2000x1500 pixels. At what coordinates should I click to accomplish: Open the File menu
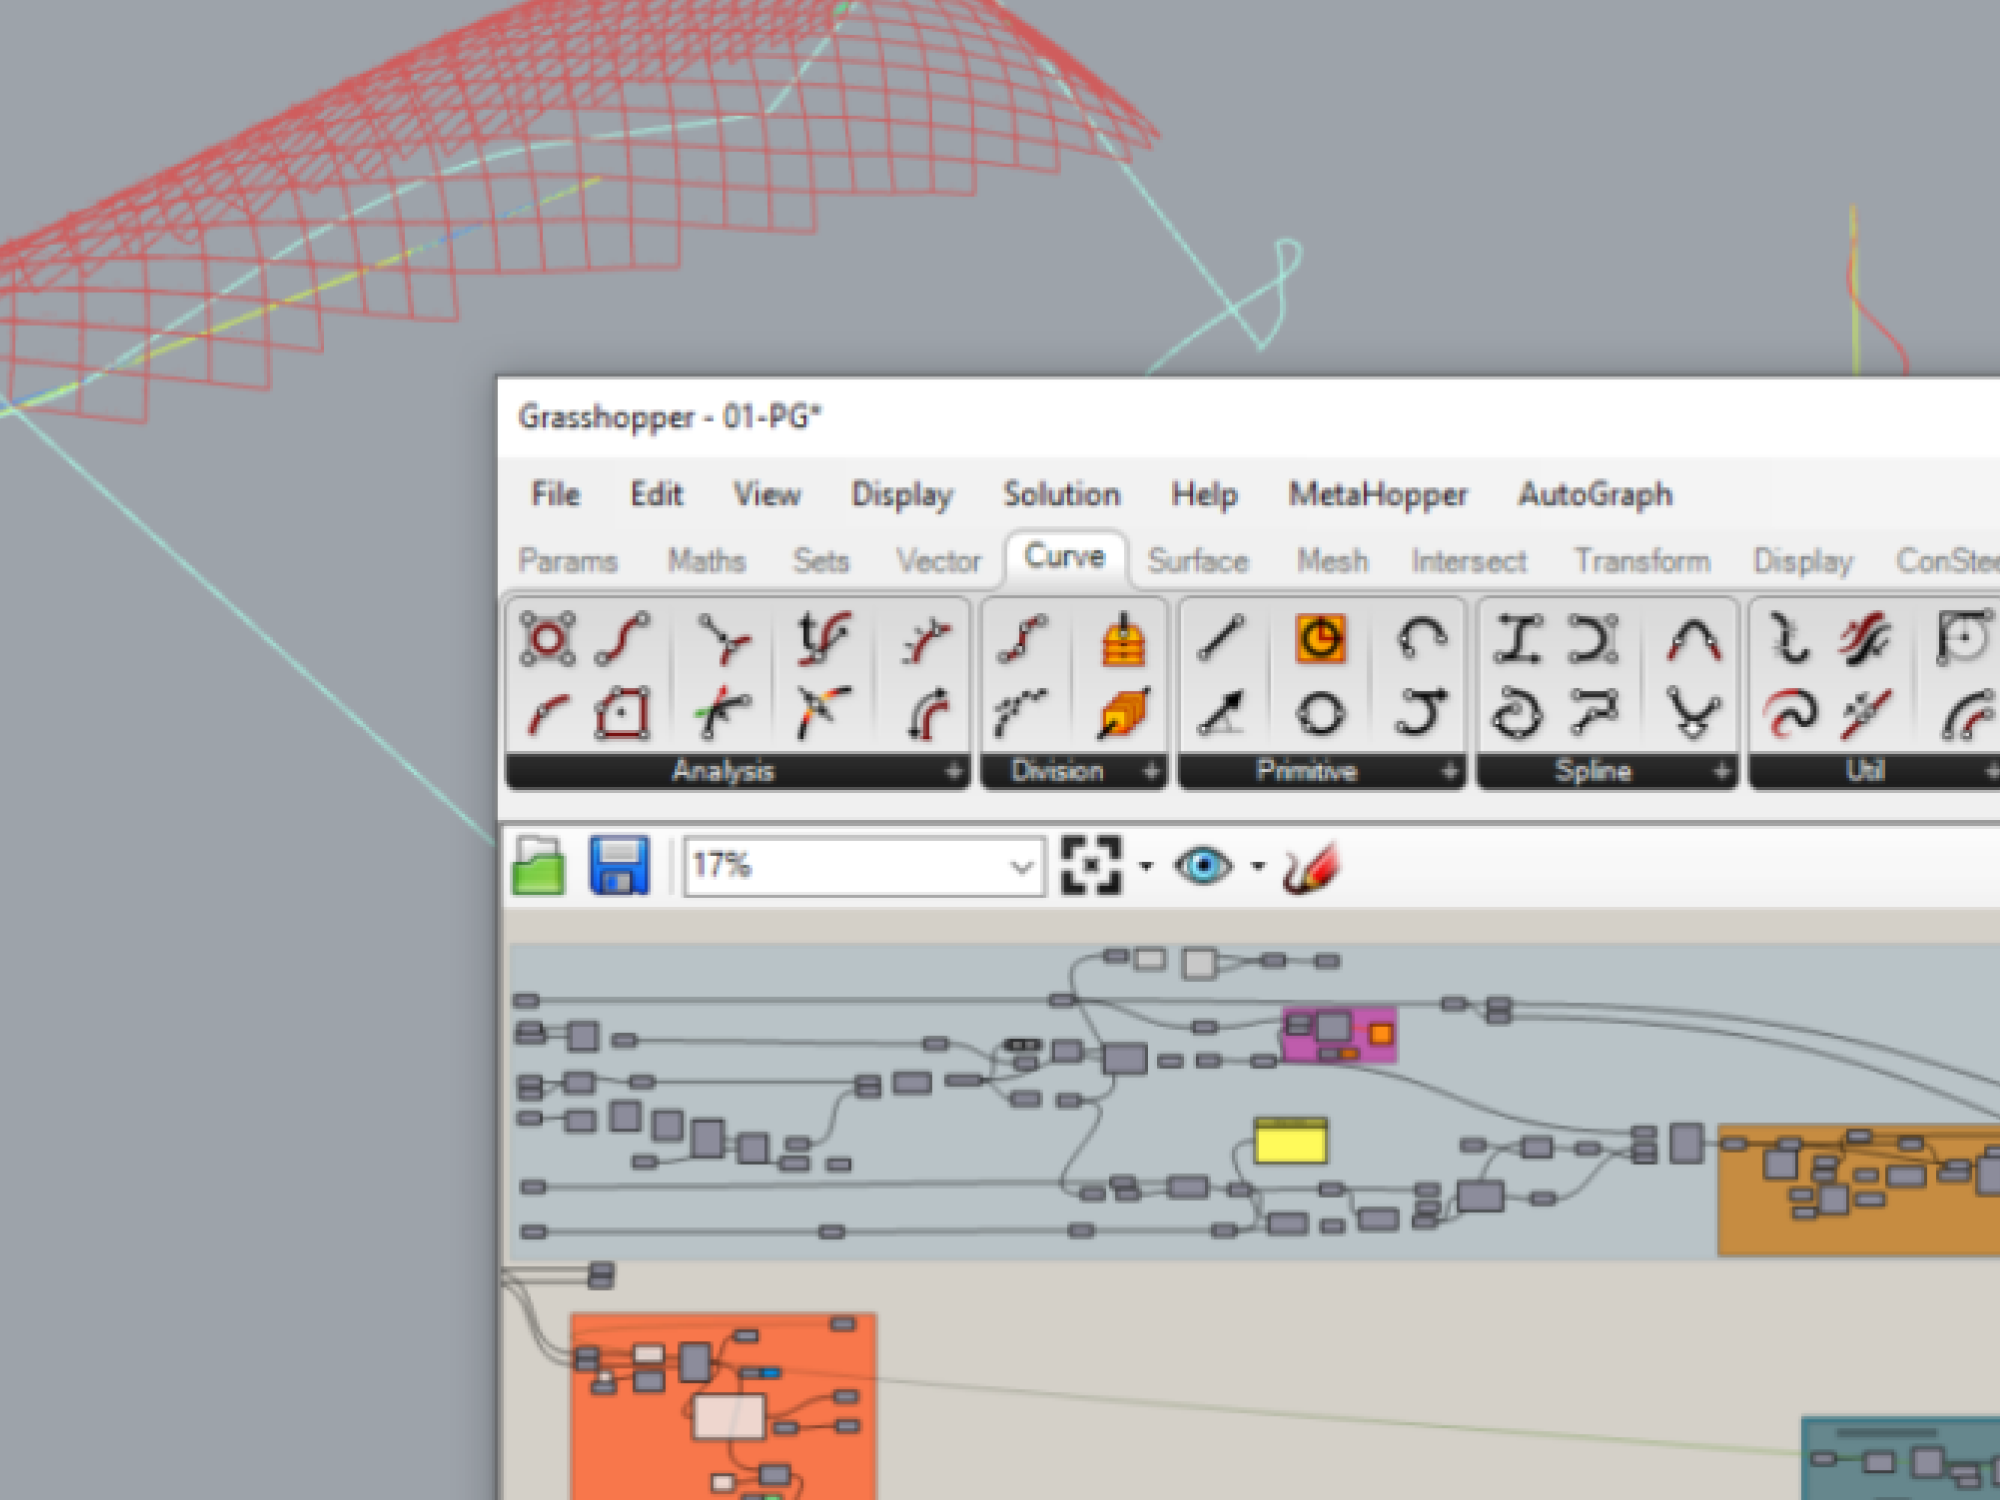[x=555, y=494]
